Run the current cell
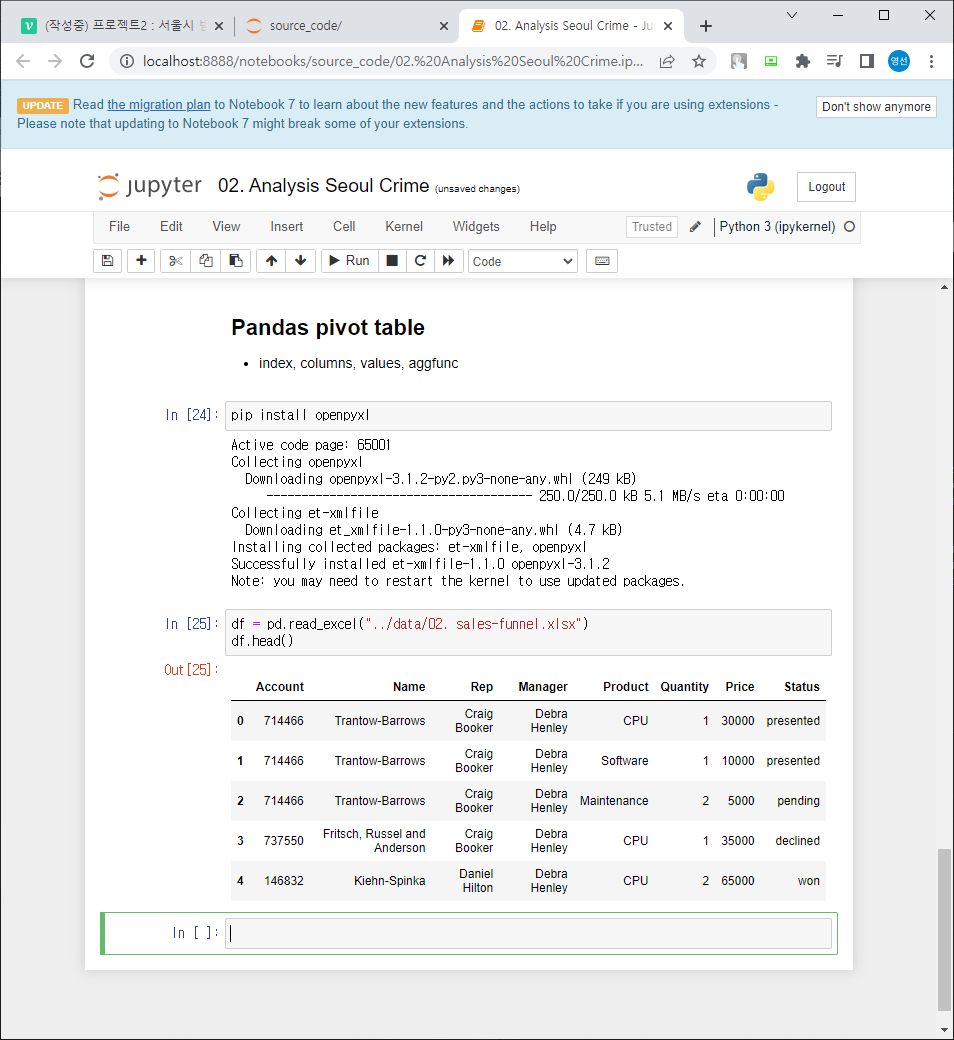 (x=350, y=261)
